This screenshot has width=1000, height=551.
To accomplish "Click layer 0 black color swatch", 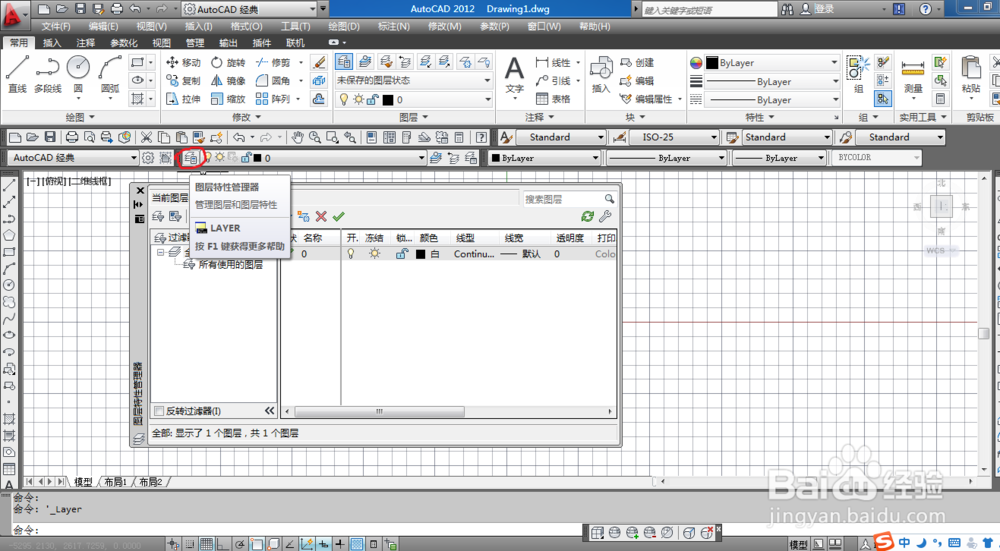I will pyautogui.click(x=420, y=254).
